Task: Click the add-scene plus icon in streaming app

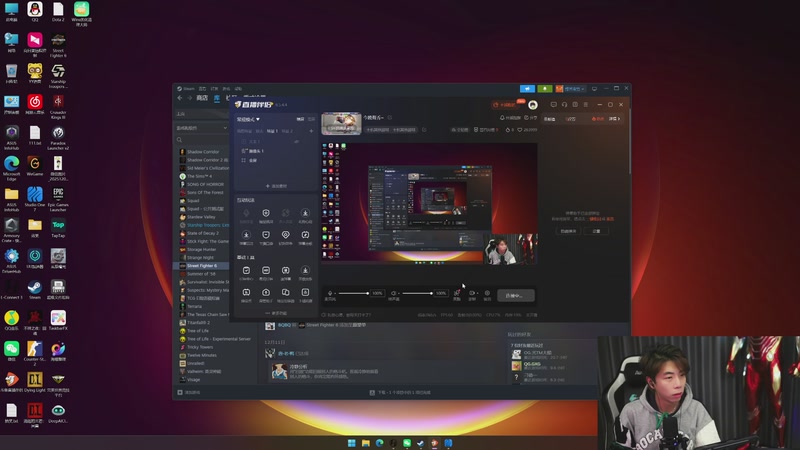Action: click(311, 131)
